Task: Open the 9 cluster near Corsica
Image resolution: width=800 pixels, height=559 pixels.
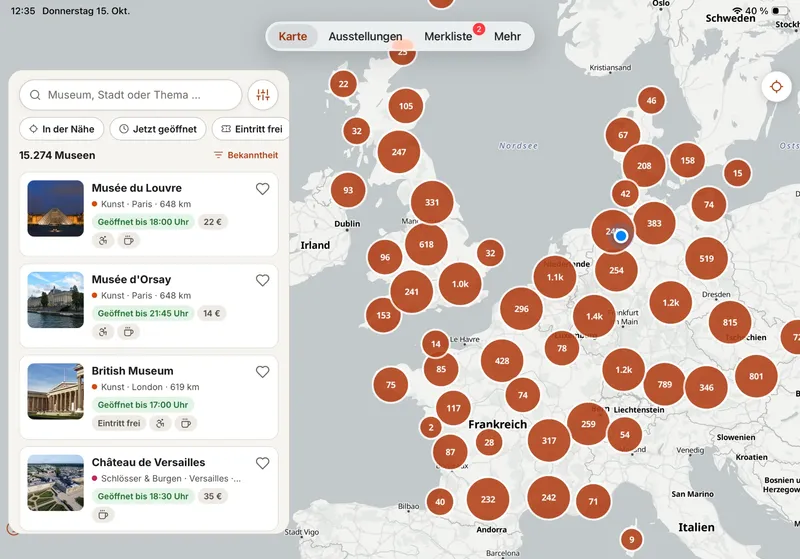Action: [x=632, y=540]
